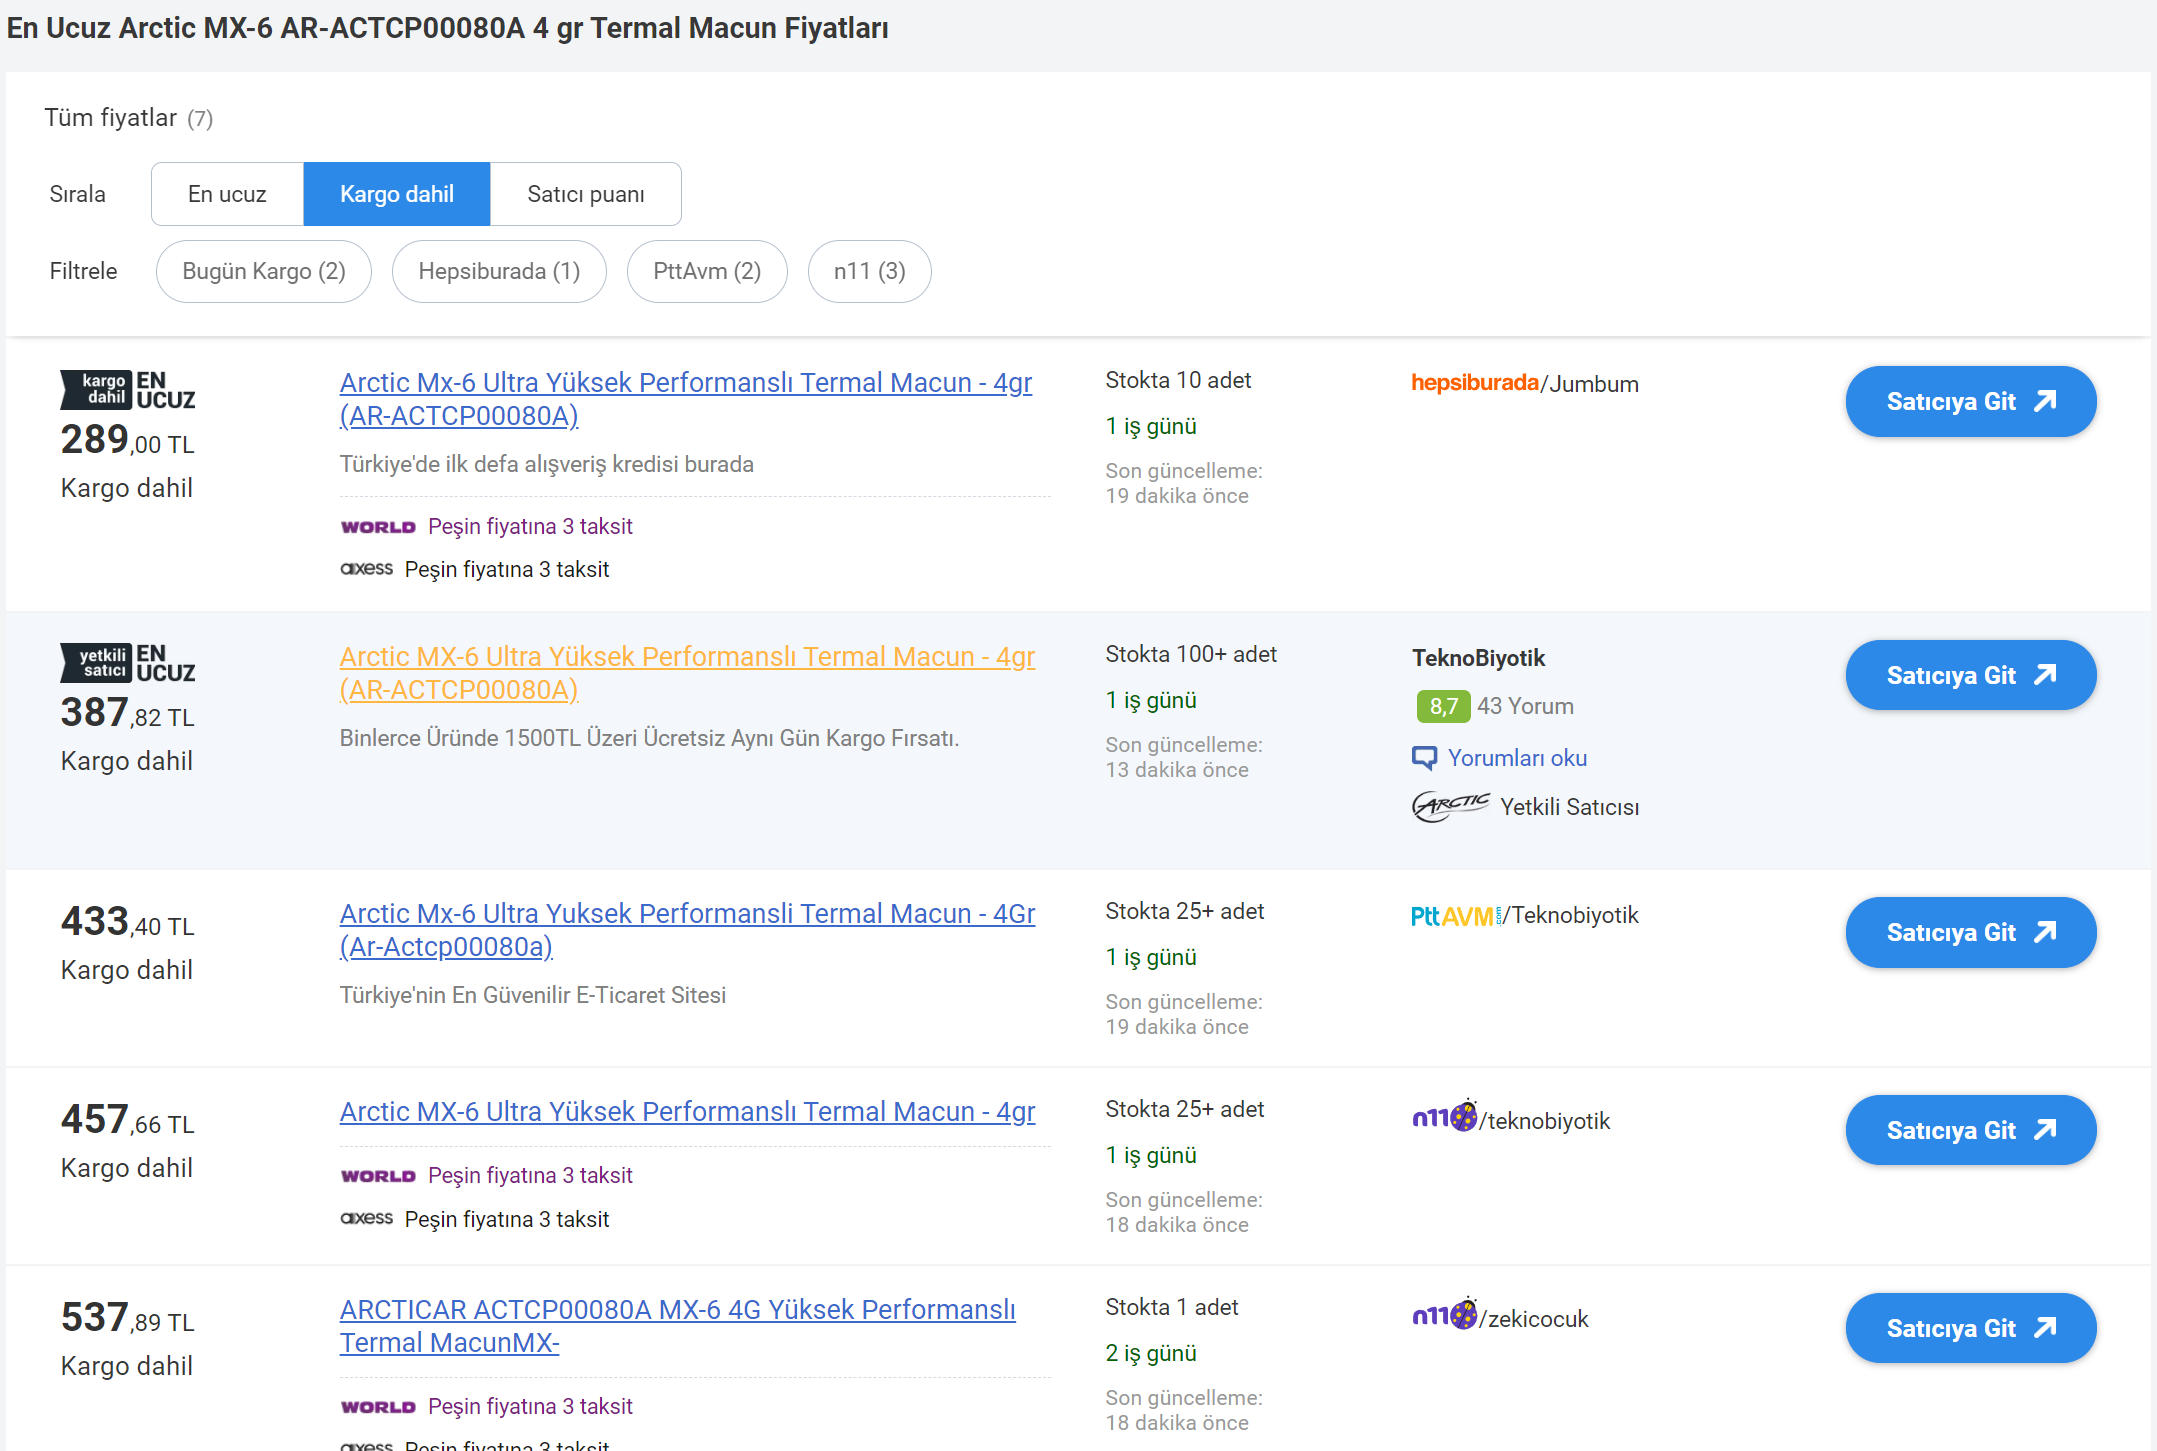The image size is (2157, 1451).
Task: Toggle the Hepsiburada (1) filter chip
Action: coord(499,271)
